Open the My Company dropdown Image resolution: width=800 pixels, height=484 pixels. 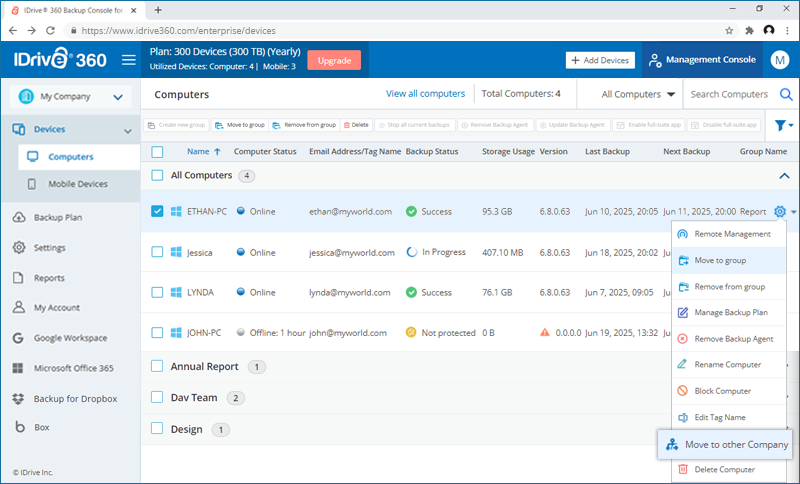click(x=70, y=97)
